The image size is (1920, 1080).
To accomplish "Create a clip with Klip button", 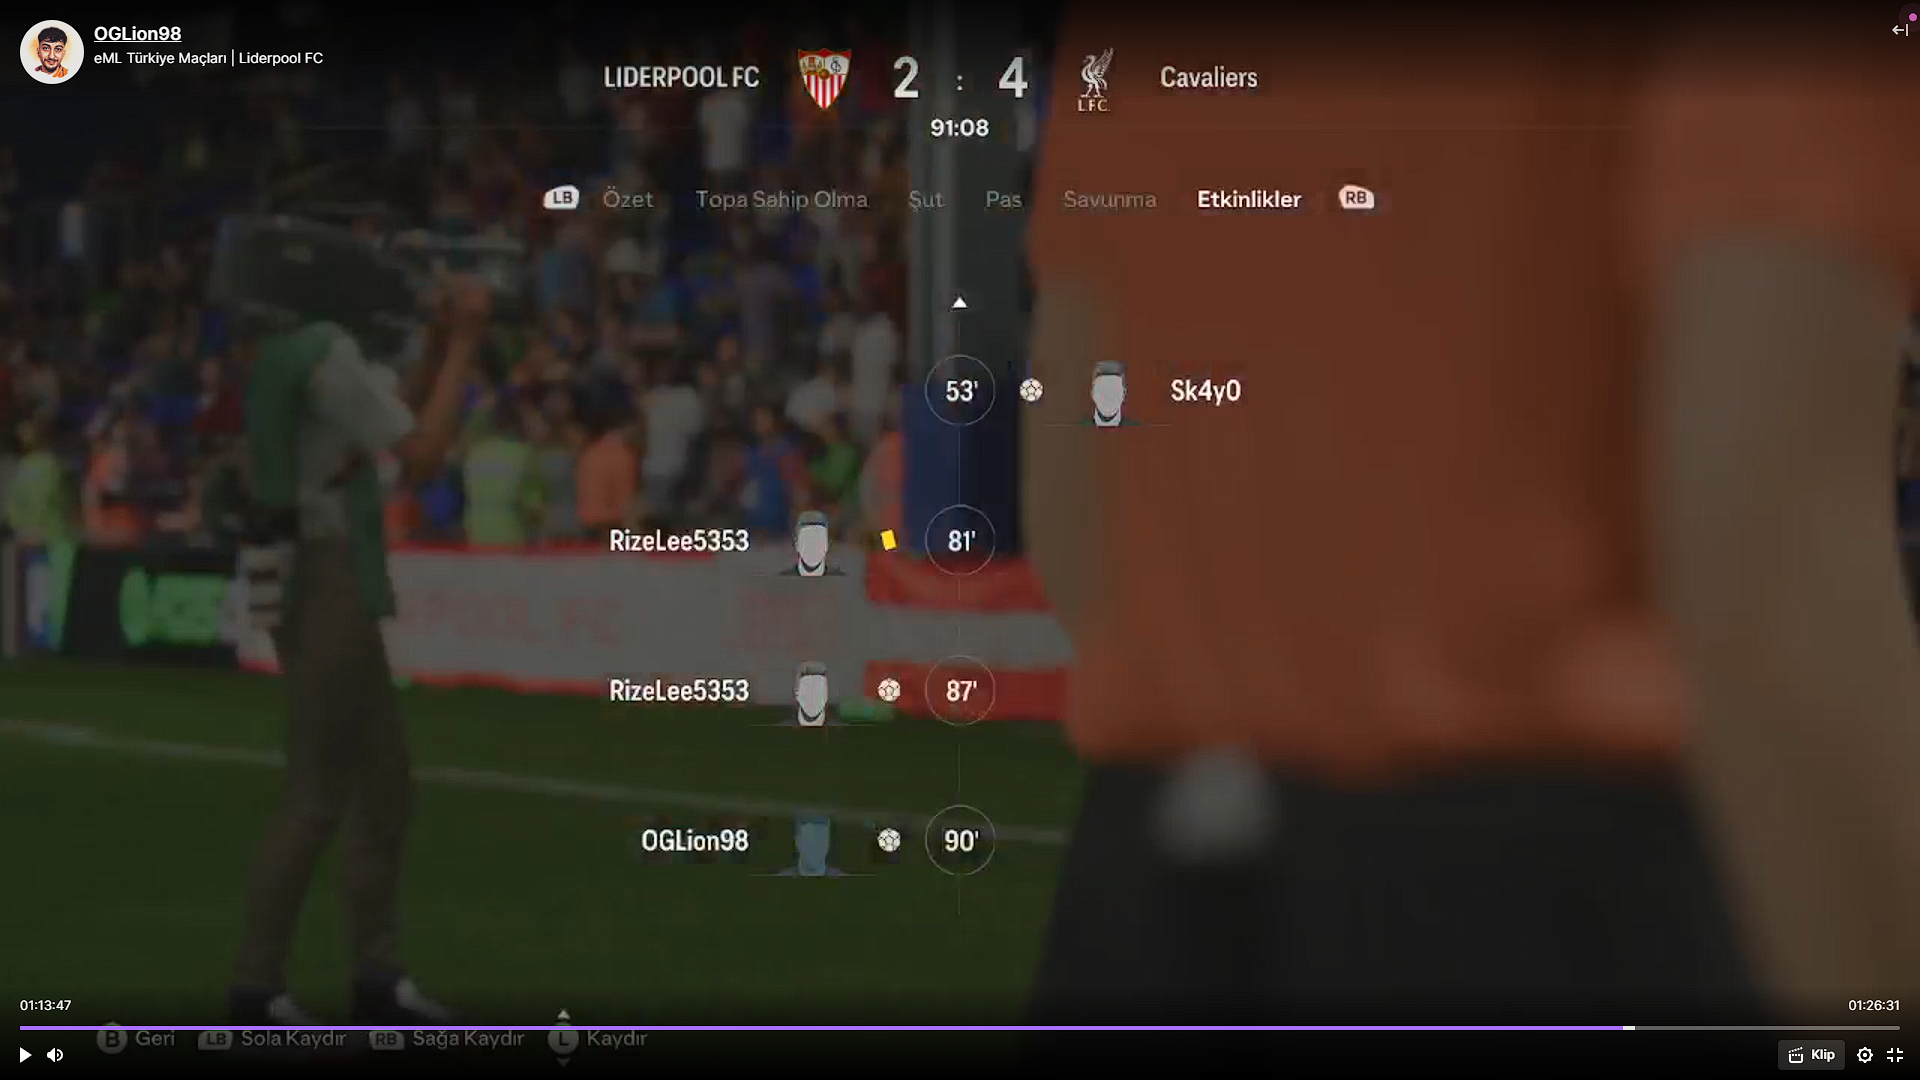I will [1811, 1055].
